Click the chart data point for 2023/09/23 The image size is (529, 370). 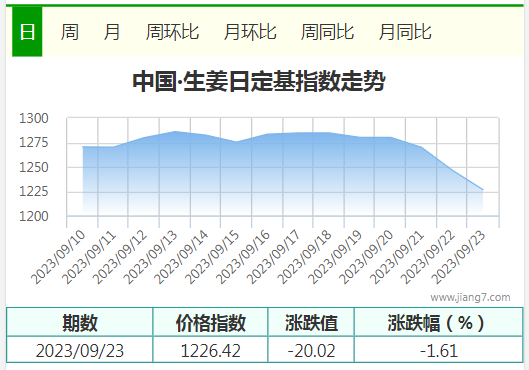482,190
